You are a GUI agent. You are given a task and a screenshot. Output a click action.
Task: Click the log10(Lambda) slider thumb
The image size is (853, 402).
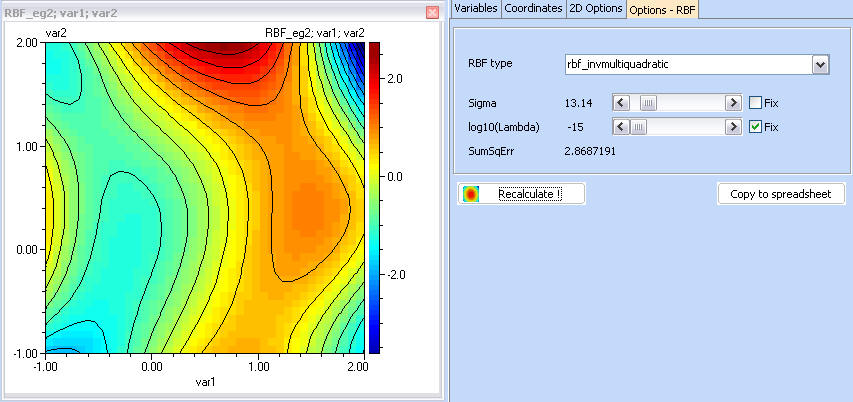(638, 127)
